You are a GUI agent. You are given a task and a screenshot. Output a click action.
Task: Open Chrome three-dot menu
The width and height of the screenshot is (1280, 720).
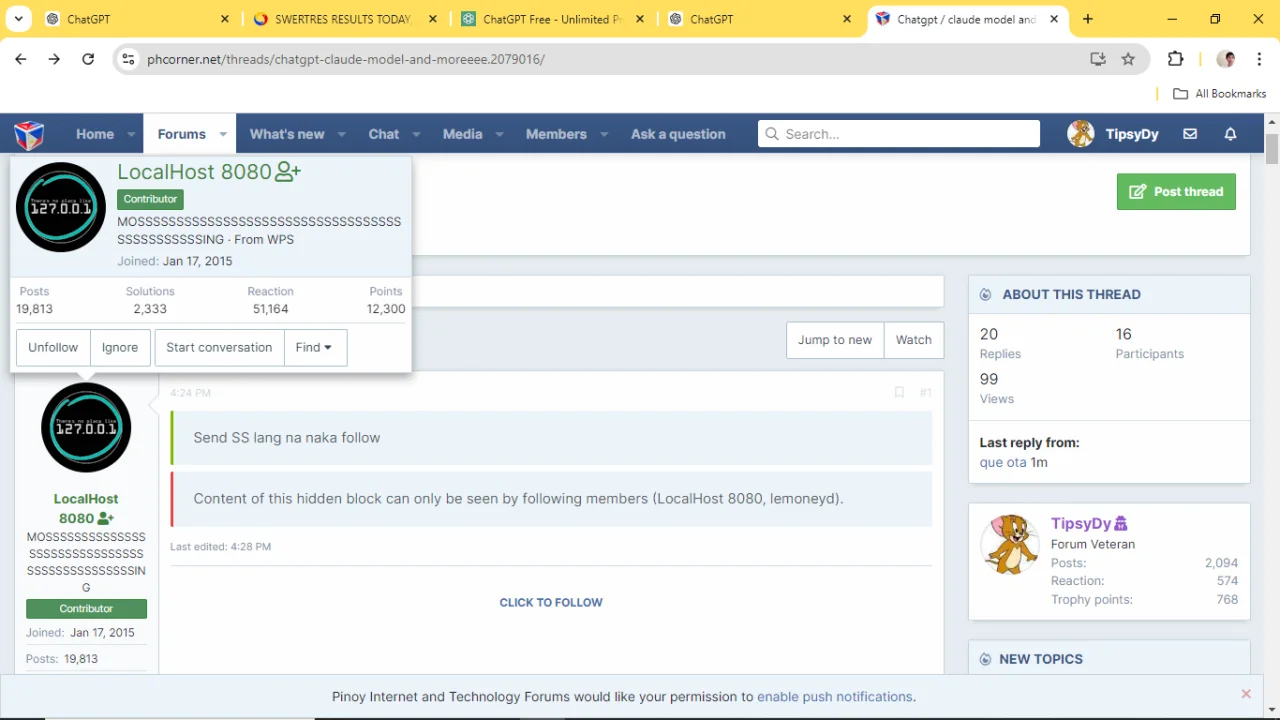tap(1258, 59)
